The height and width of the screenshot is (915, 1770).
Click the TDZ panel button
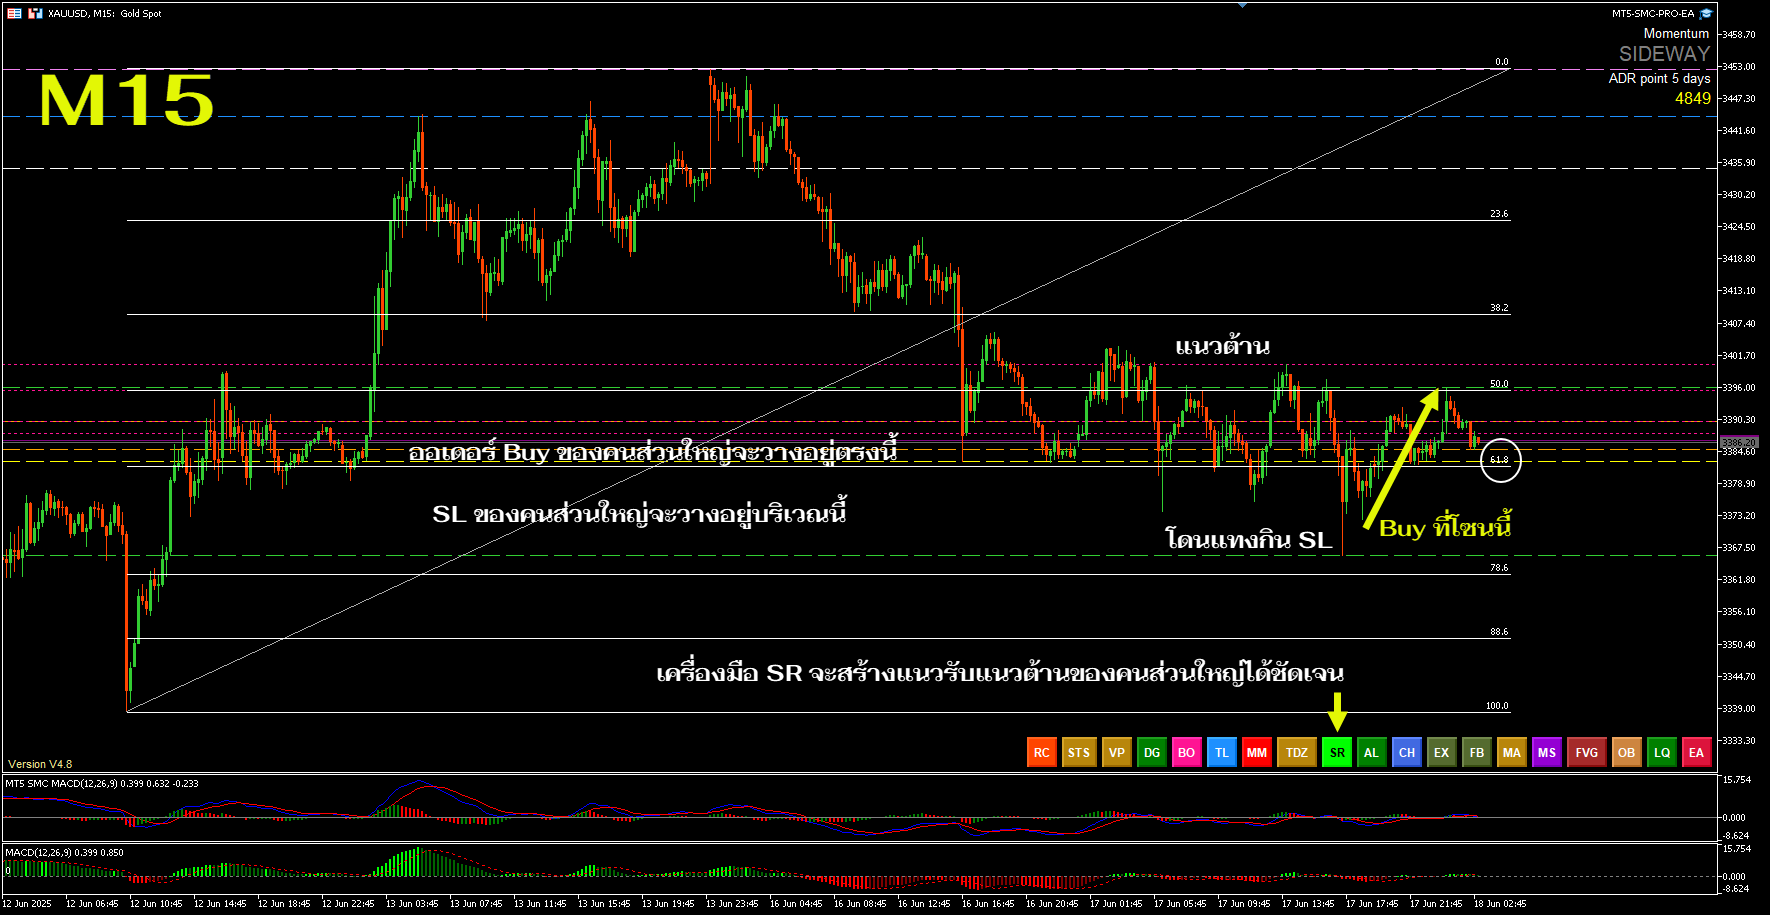pos(1297,753)
